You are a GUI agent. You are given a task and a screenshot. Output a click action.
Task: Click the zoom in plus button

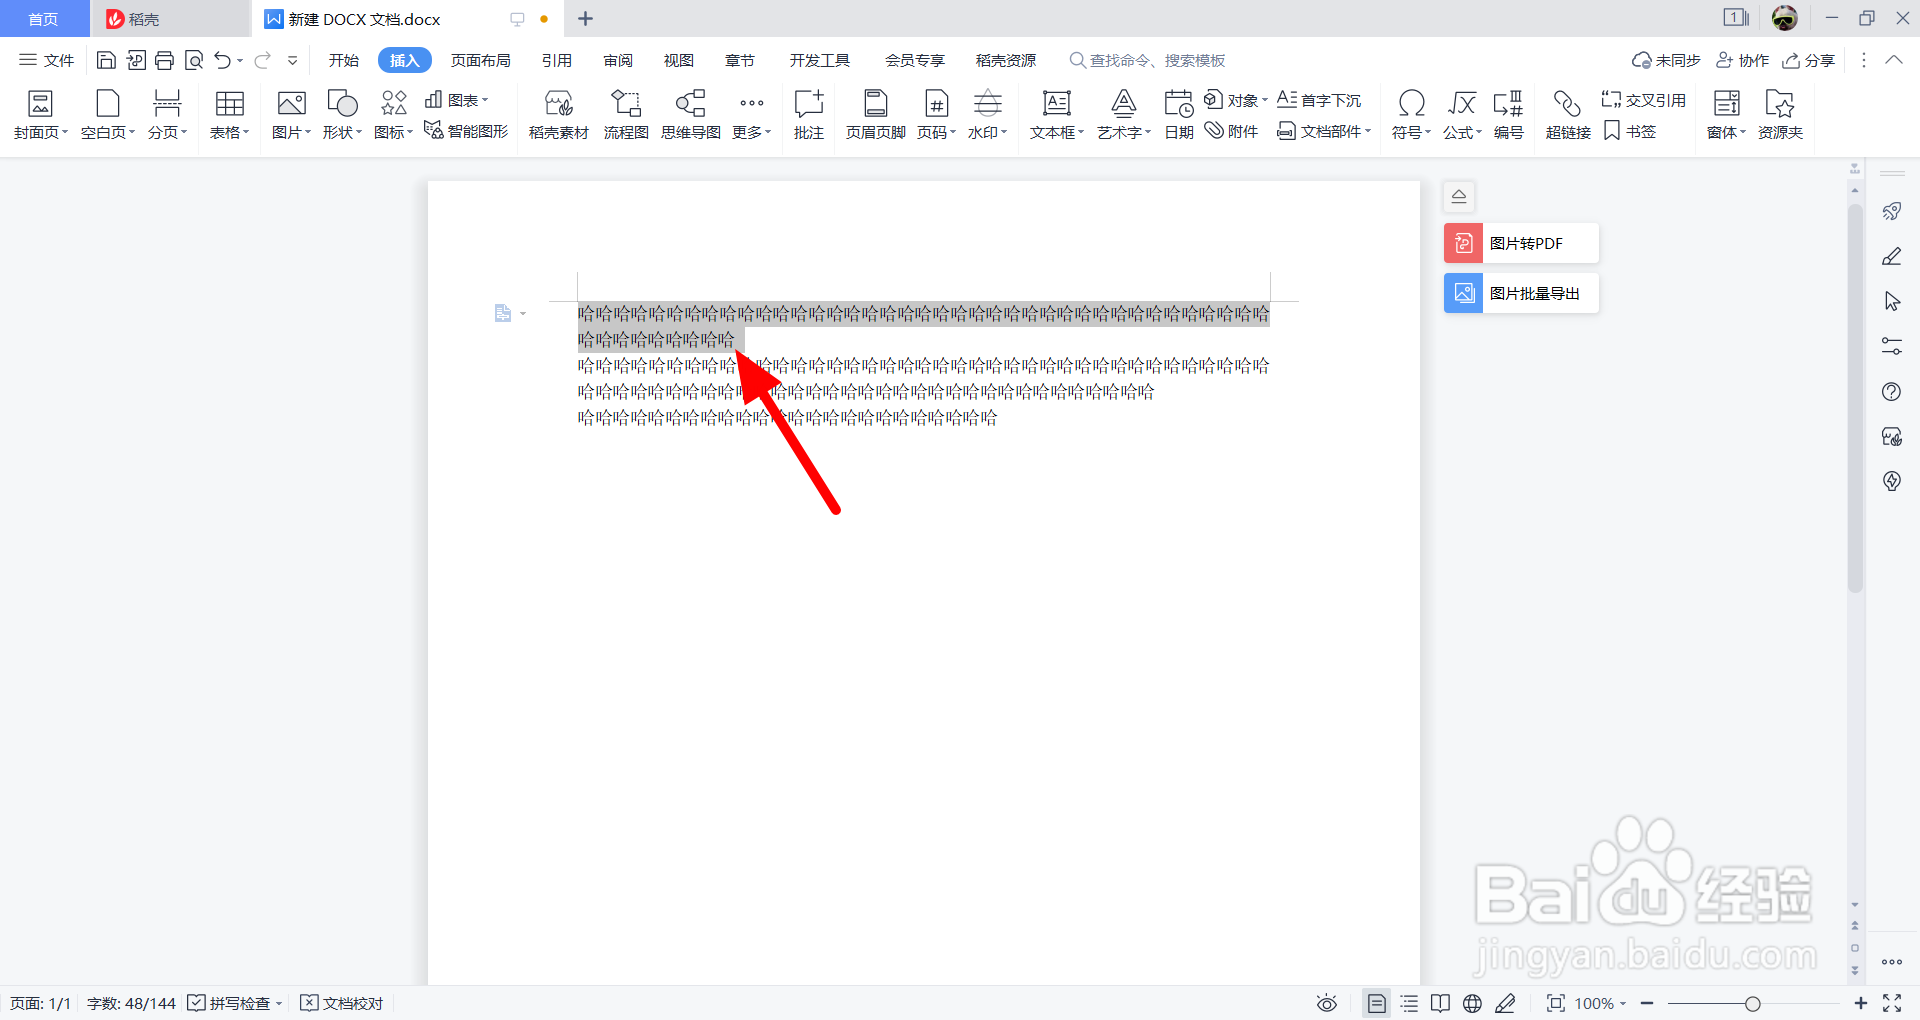tap(1860, 1003)
